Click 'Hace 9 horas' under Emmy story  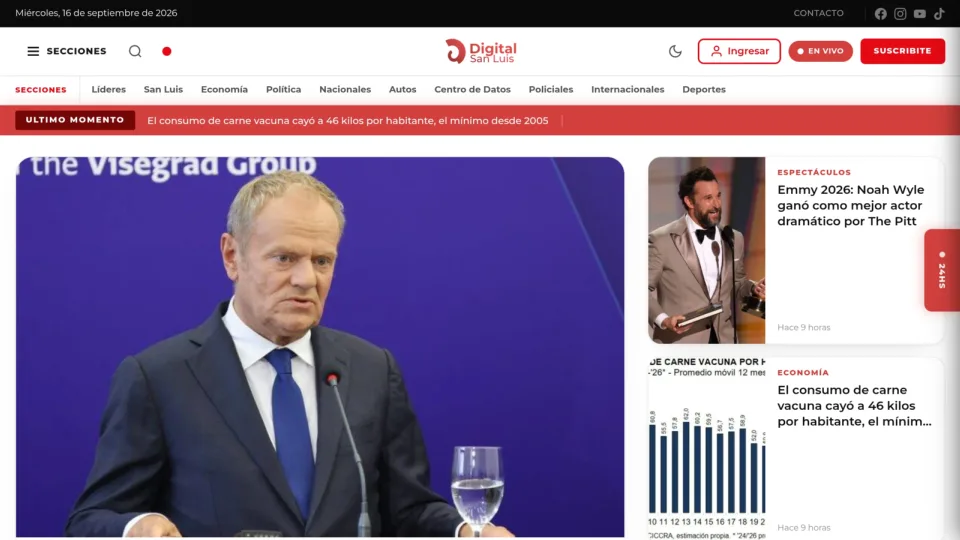804,328
